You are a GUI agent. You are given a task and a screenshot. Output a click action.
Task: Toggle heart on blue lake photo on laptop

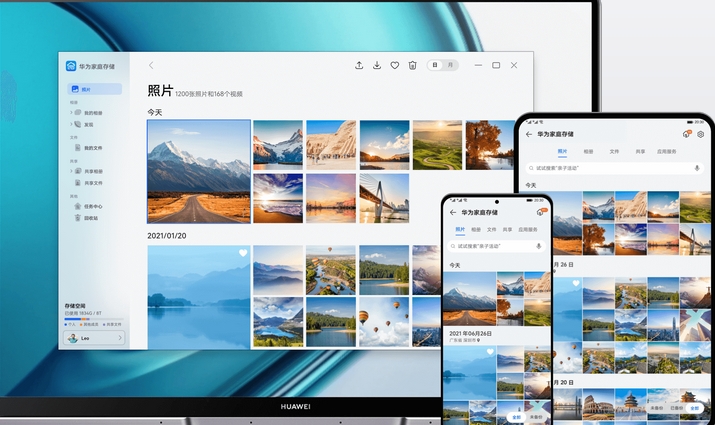(x=243, y=253)
